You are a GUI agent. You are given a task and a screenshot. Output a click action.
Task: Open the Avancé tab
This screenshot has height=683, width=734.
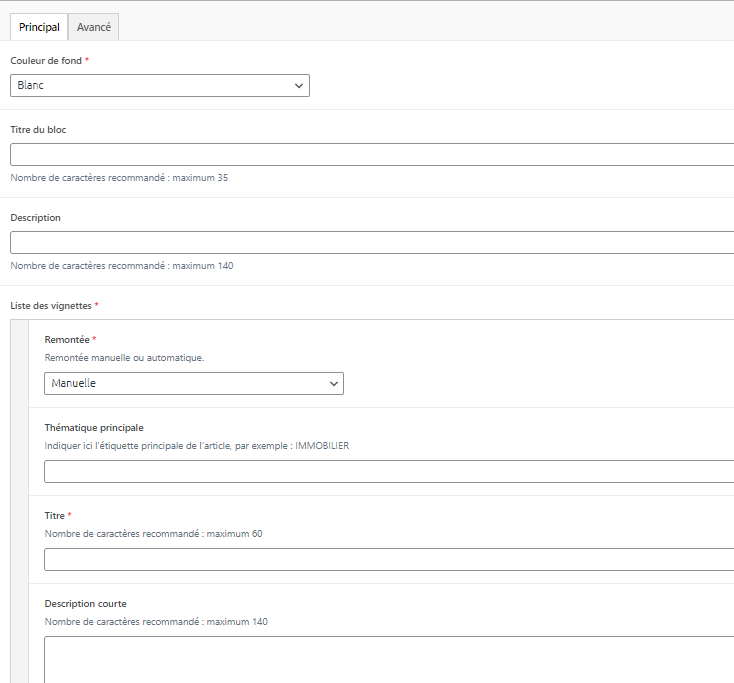[94, 27]
